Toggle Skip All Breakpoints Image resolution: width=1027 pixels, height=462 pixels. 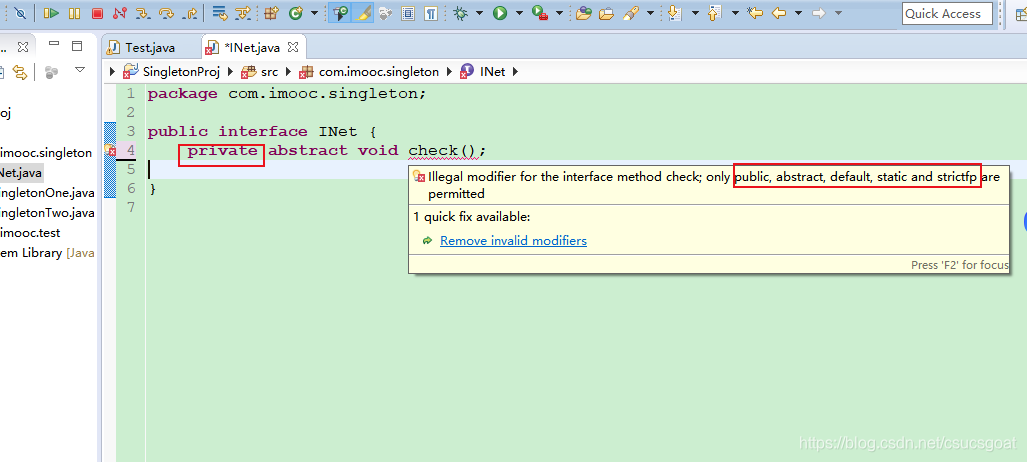click(x=20, y=13)
